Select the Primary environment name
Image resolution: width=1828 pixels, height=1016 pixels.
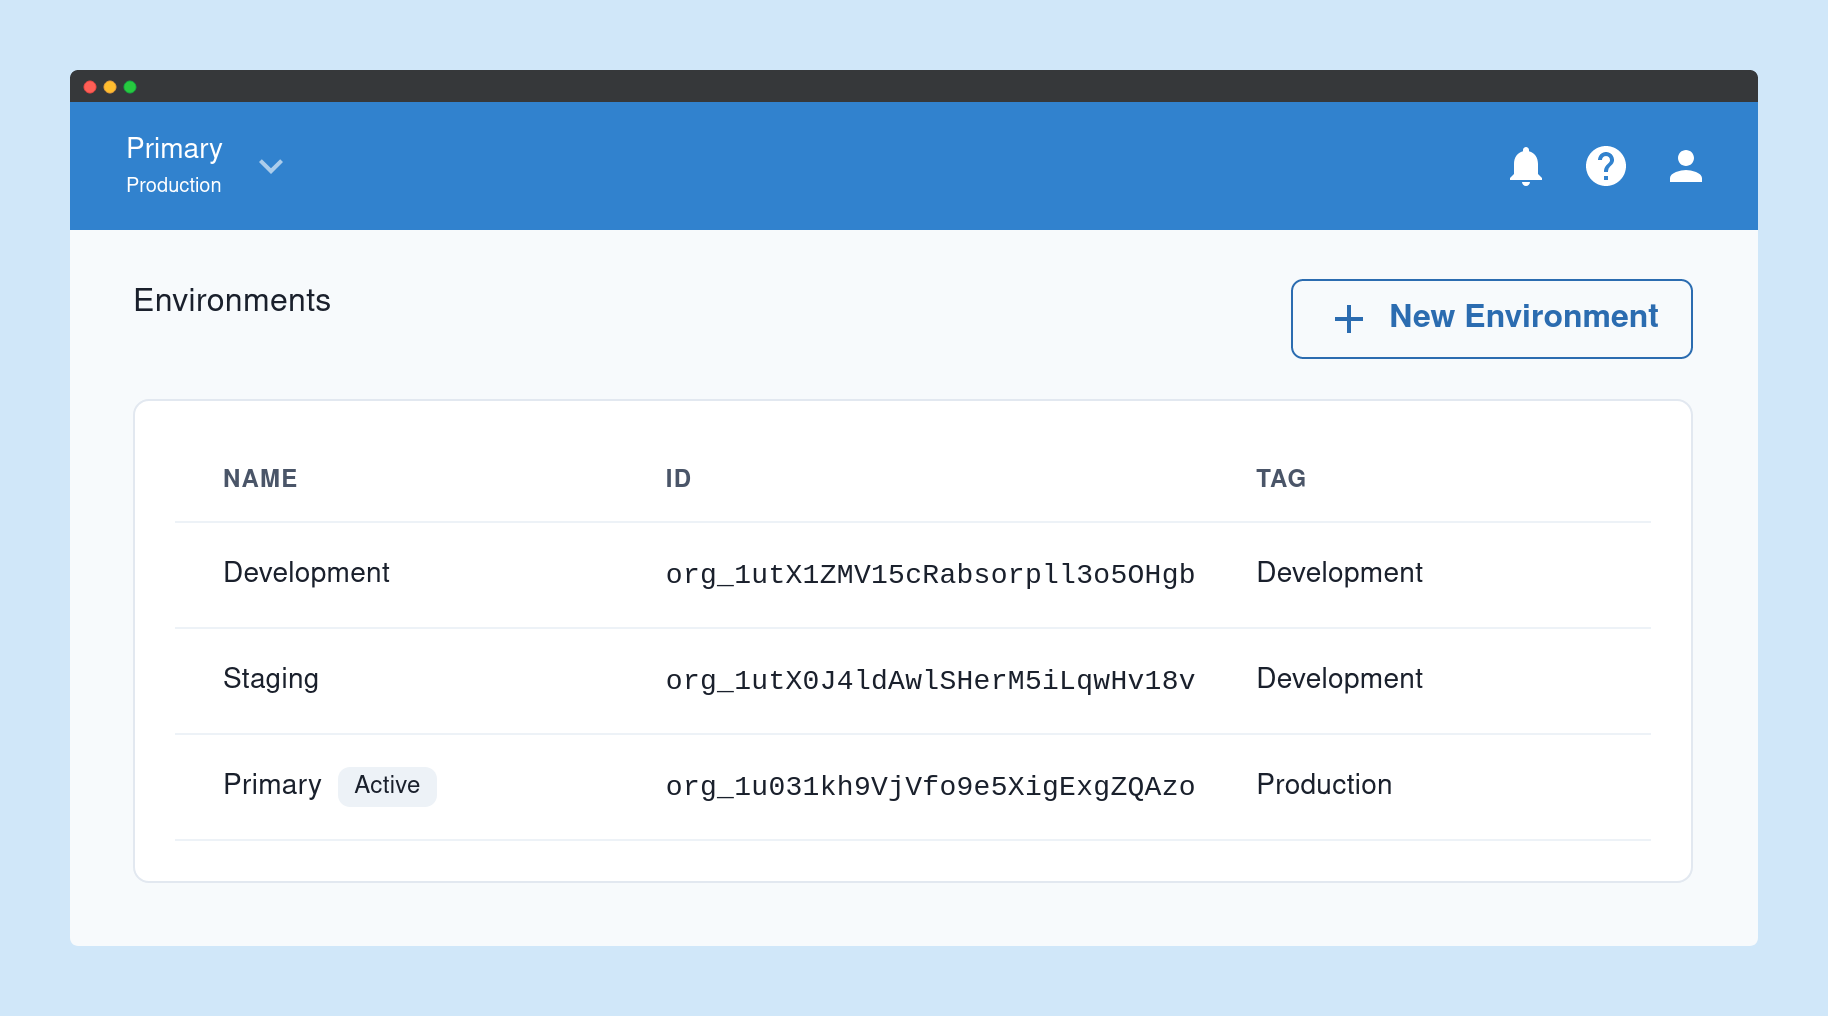pos(272,785)
